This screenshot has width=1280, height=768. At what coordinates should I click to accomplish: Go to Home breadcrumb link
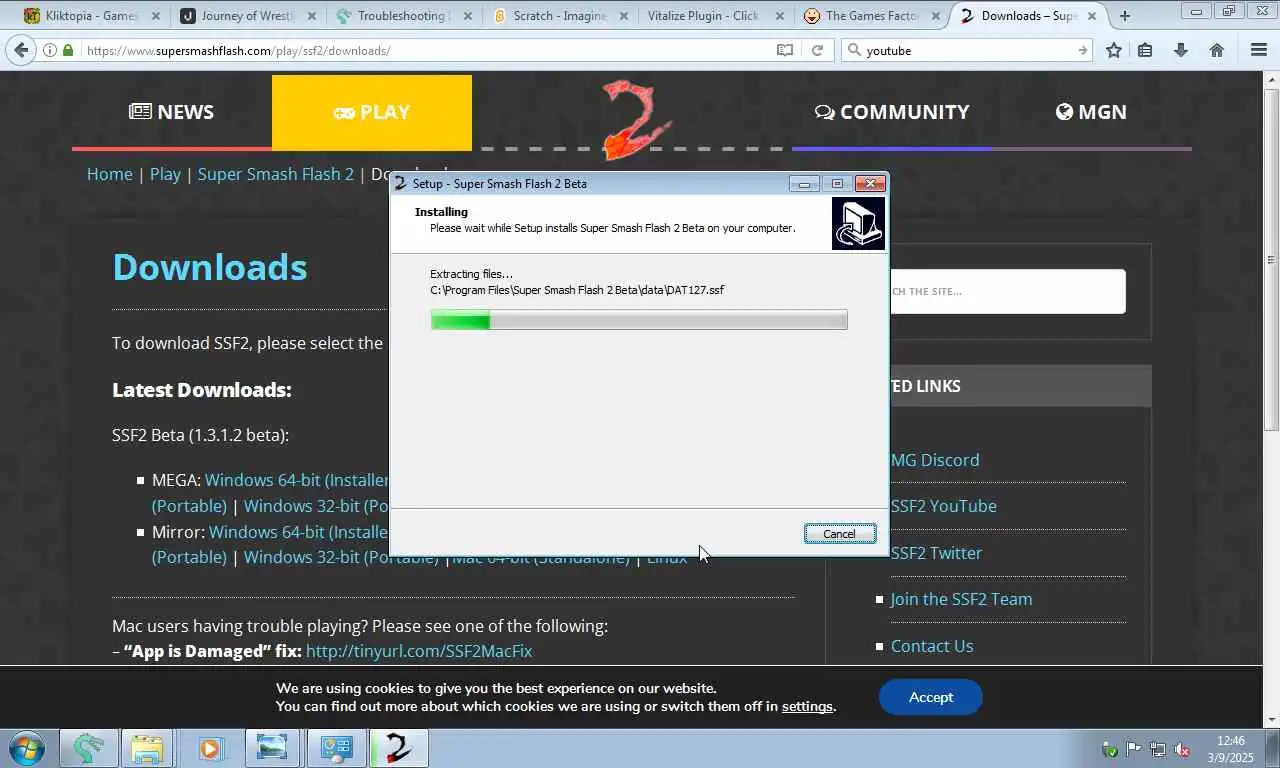110,174
